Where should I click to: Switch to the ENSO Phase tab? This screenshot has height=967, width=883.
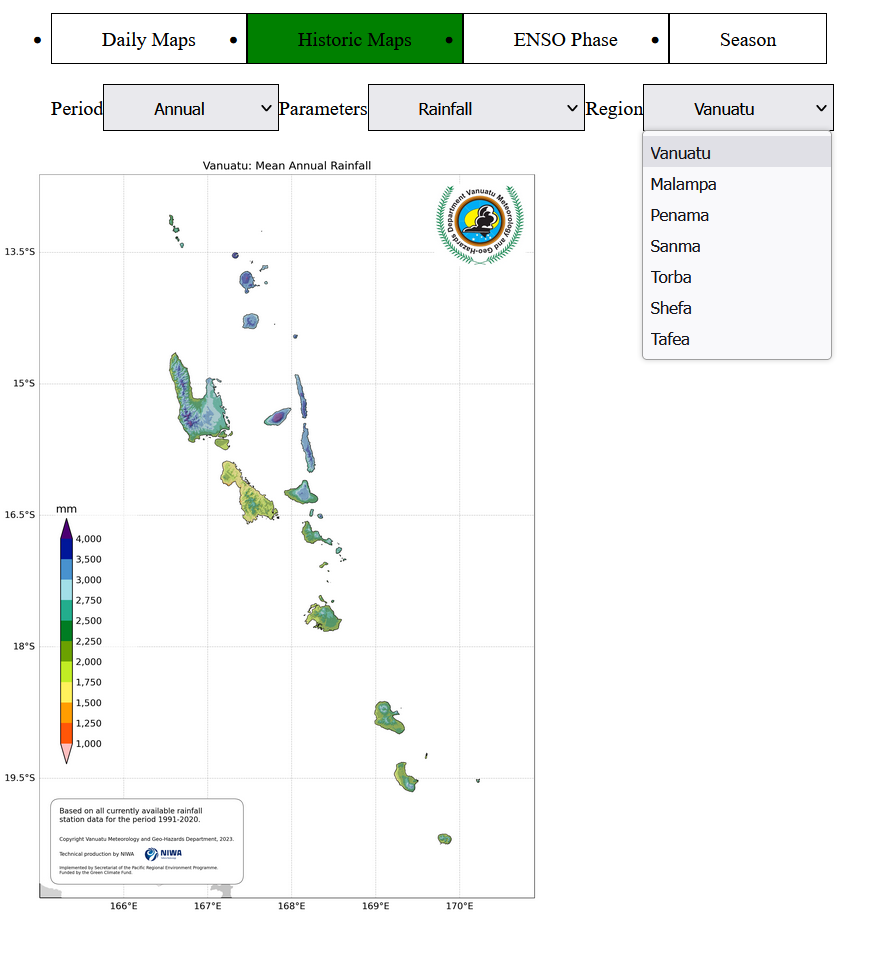565,40
